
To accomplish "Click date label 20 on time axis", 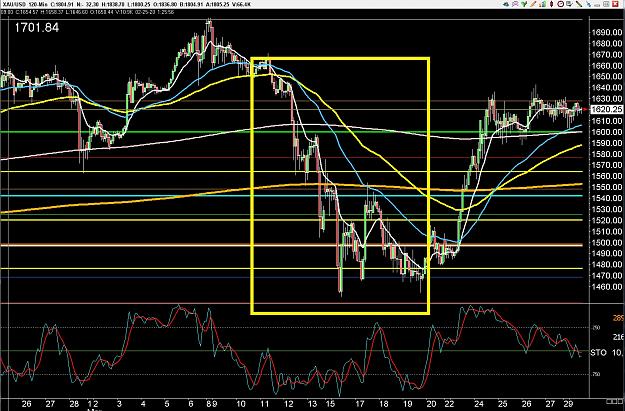I will click(x=431, y=403).
